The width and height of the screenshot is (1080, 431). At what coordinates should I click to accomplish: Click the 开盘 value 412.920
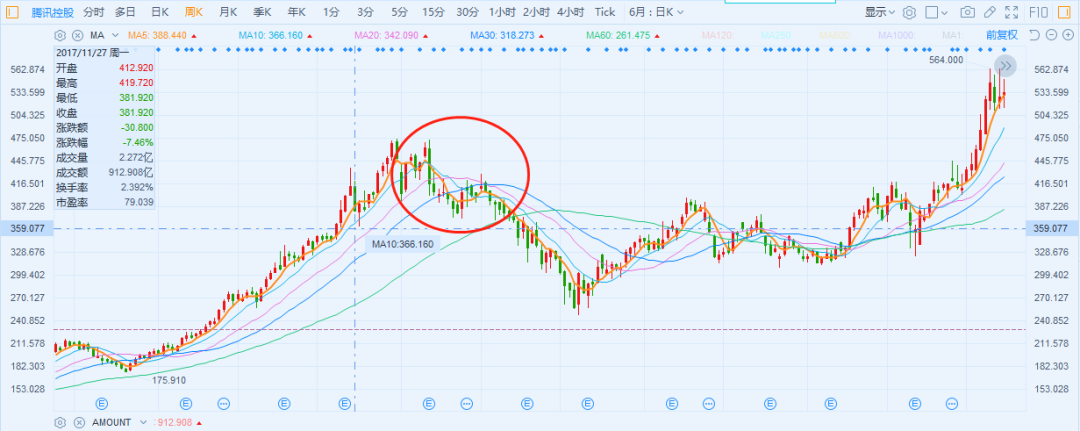[136, 68]
